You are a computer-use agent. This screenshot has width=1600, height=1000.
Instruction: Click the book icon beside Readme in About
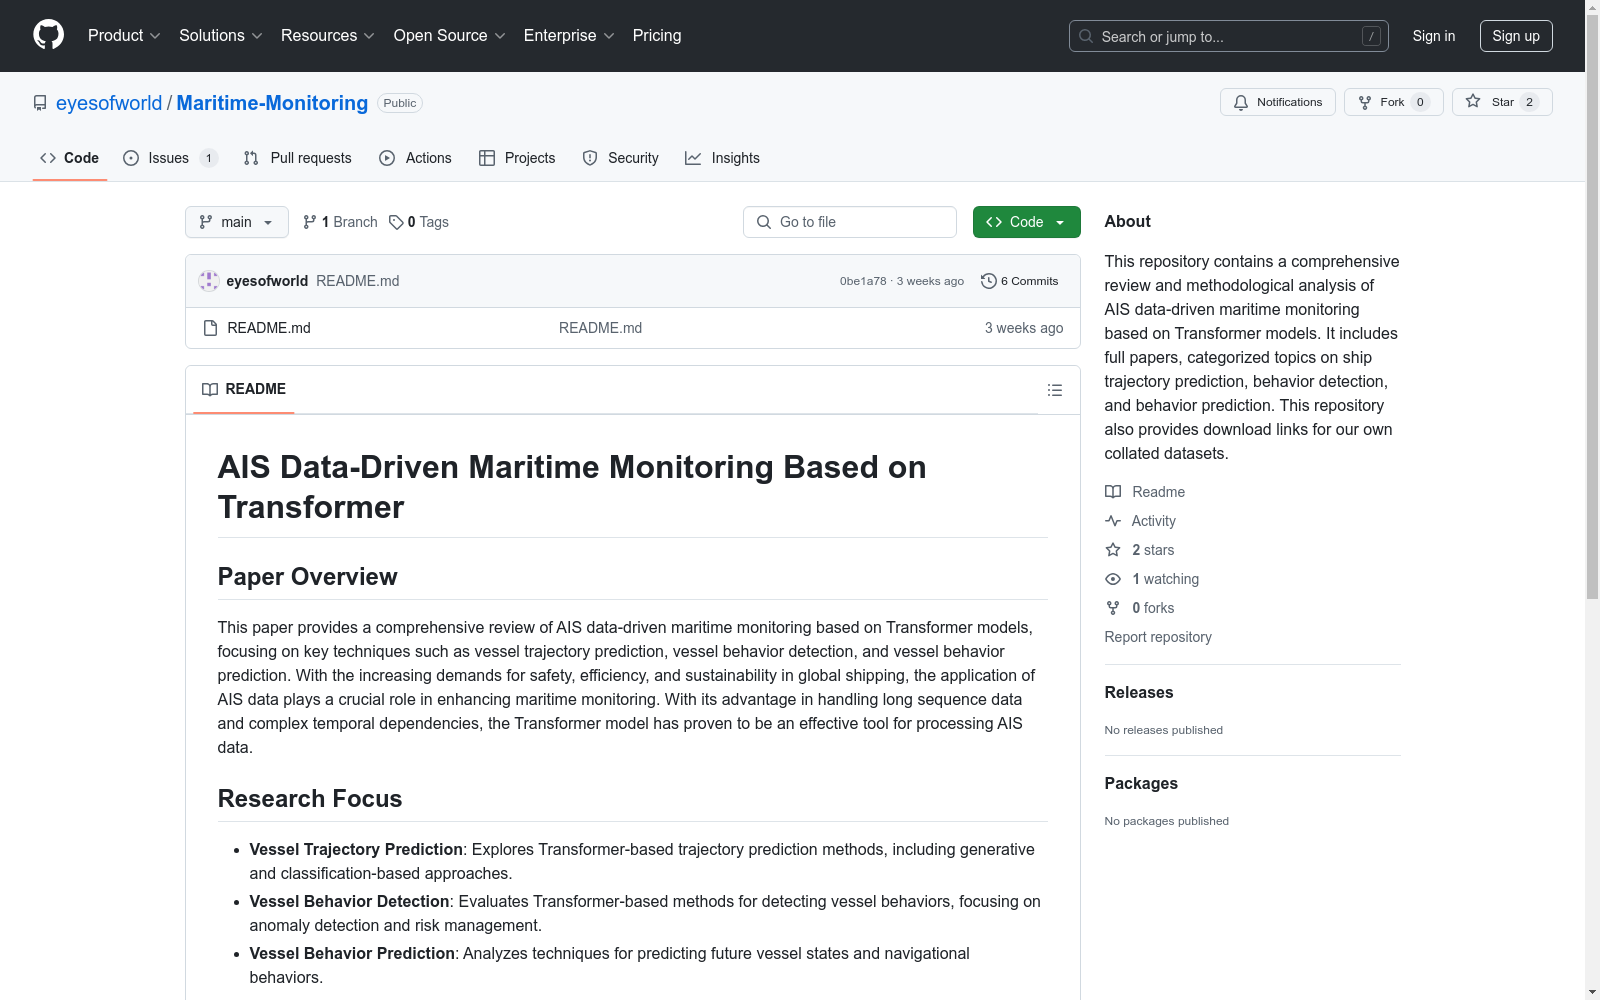click(1113, 492)
